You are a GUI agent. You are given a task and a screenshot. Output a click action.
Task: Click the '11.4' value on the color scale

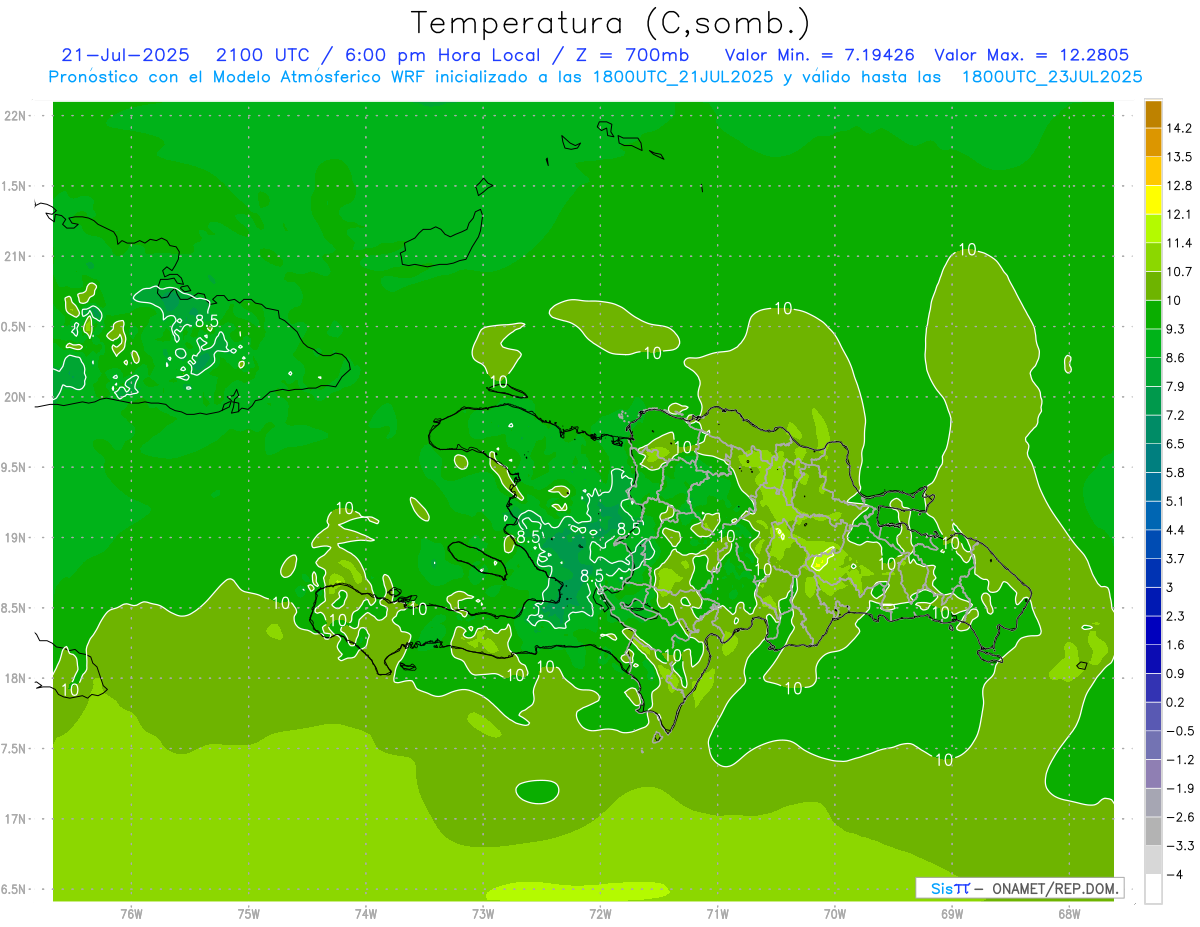point(1180,243)
